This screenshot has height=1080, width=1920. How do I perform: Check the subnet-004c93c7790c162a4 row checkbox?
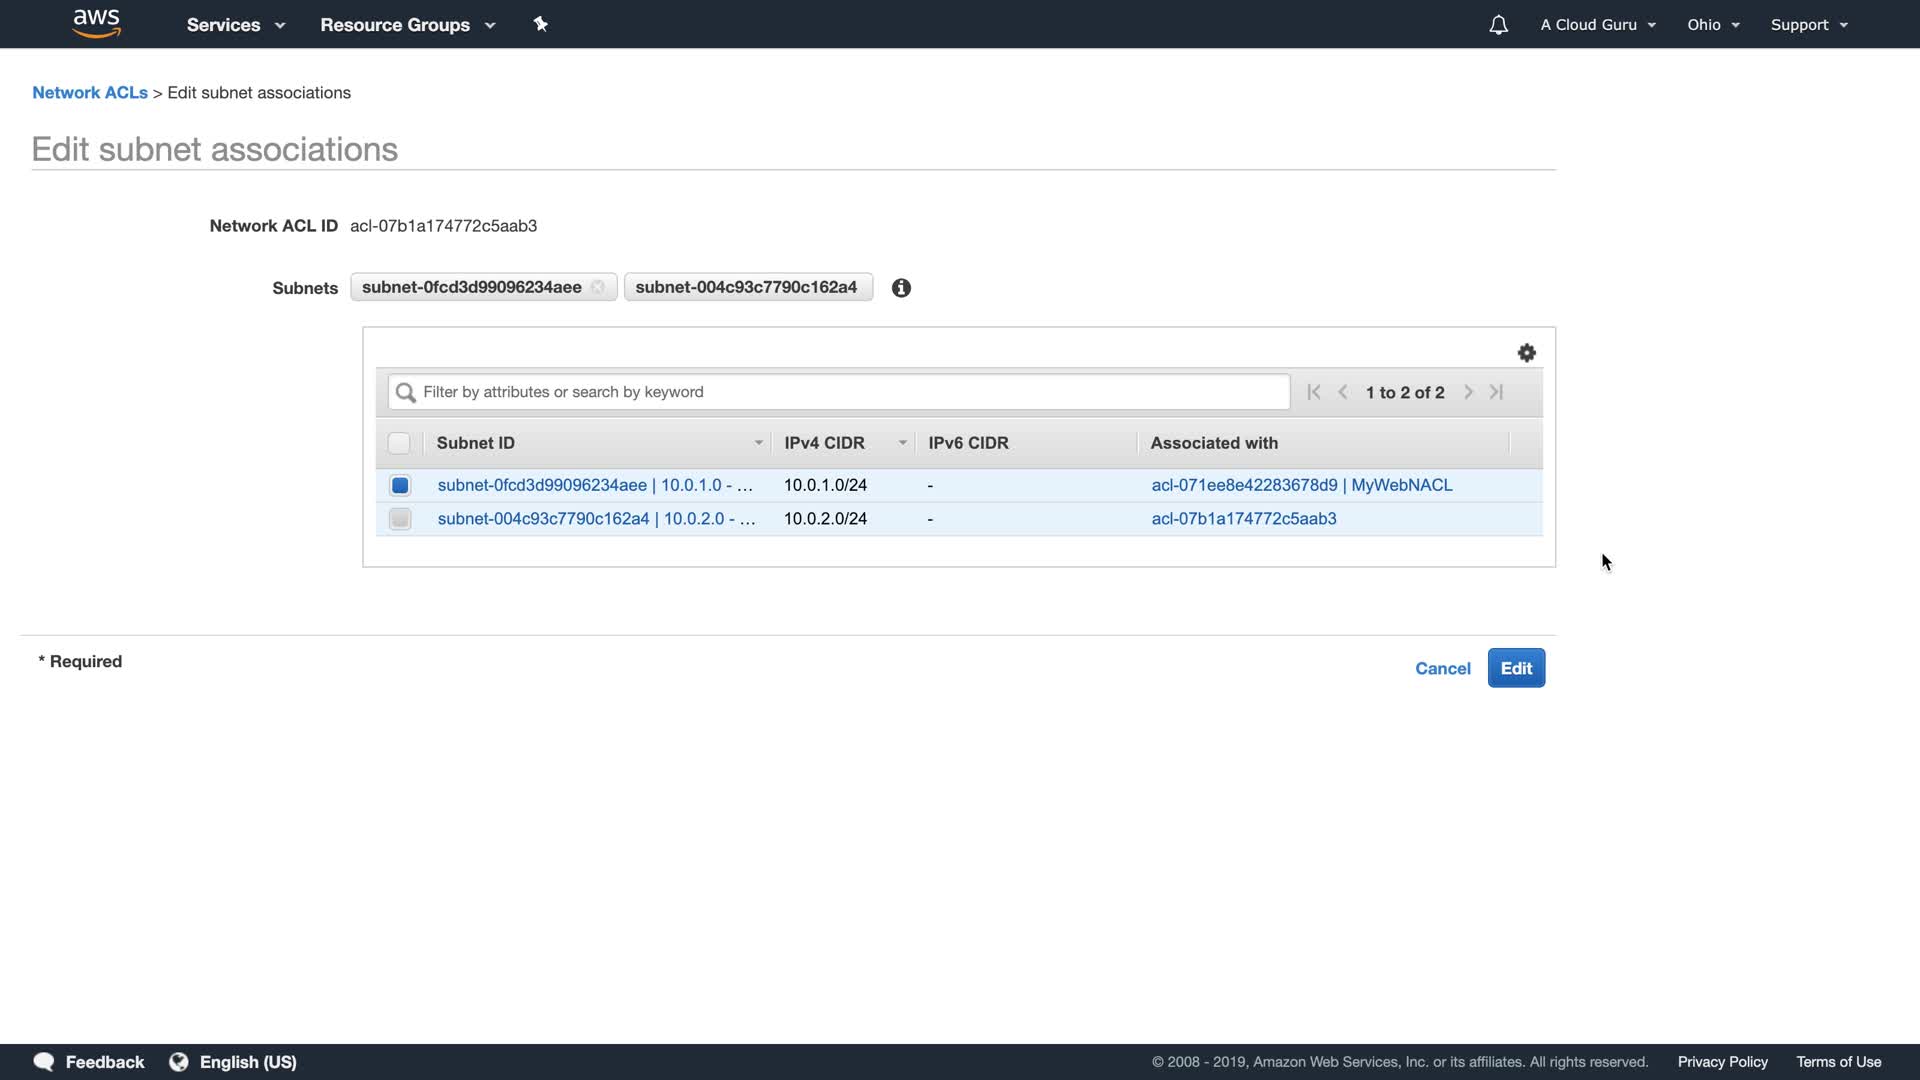click(400, 519)
